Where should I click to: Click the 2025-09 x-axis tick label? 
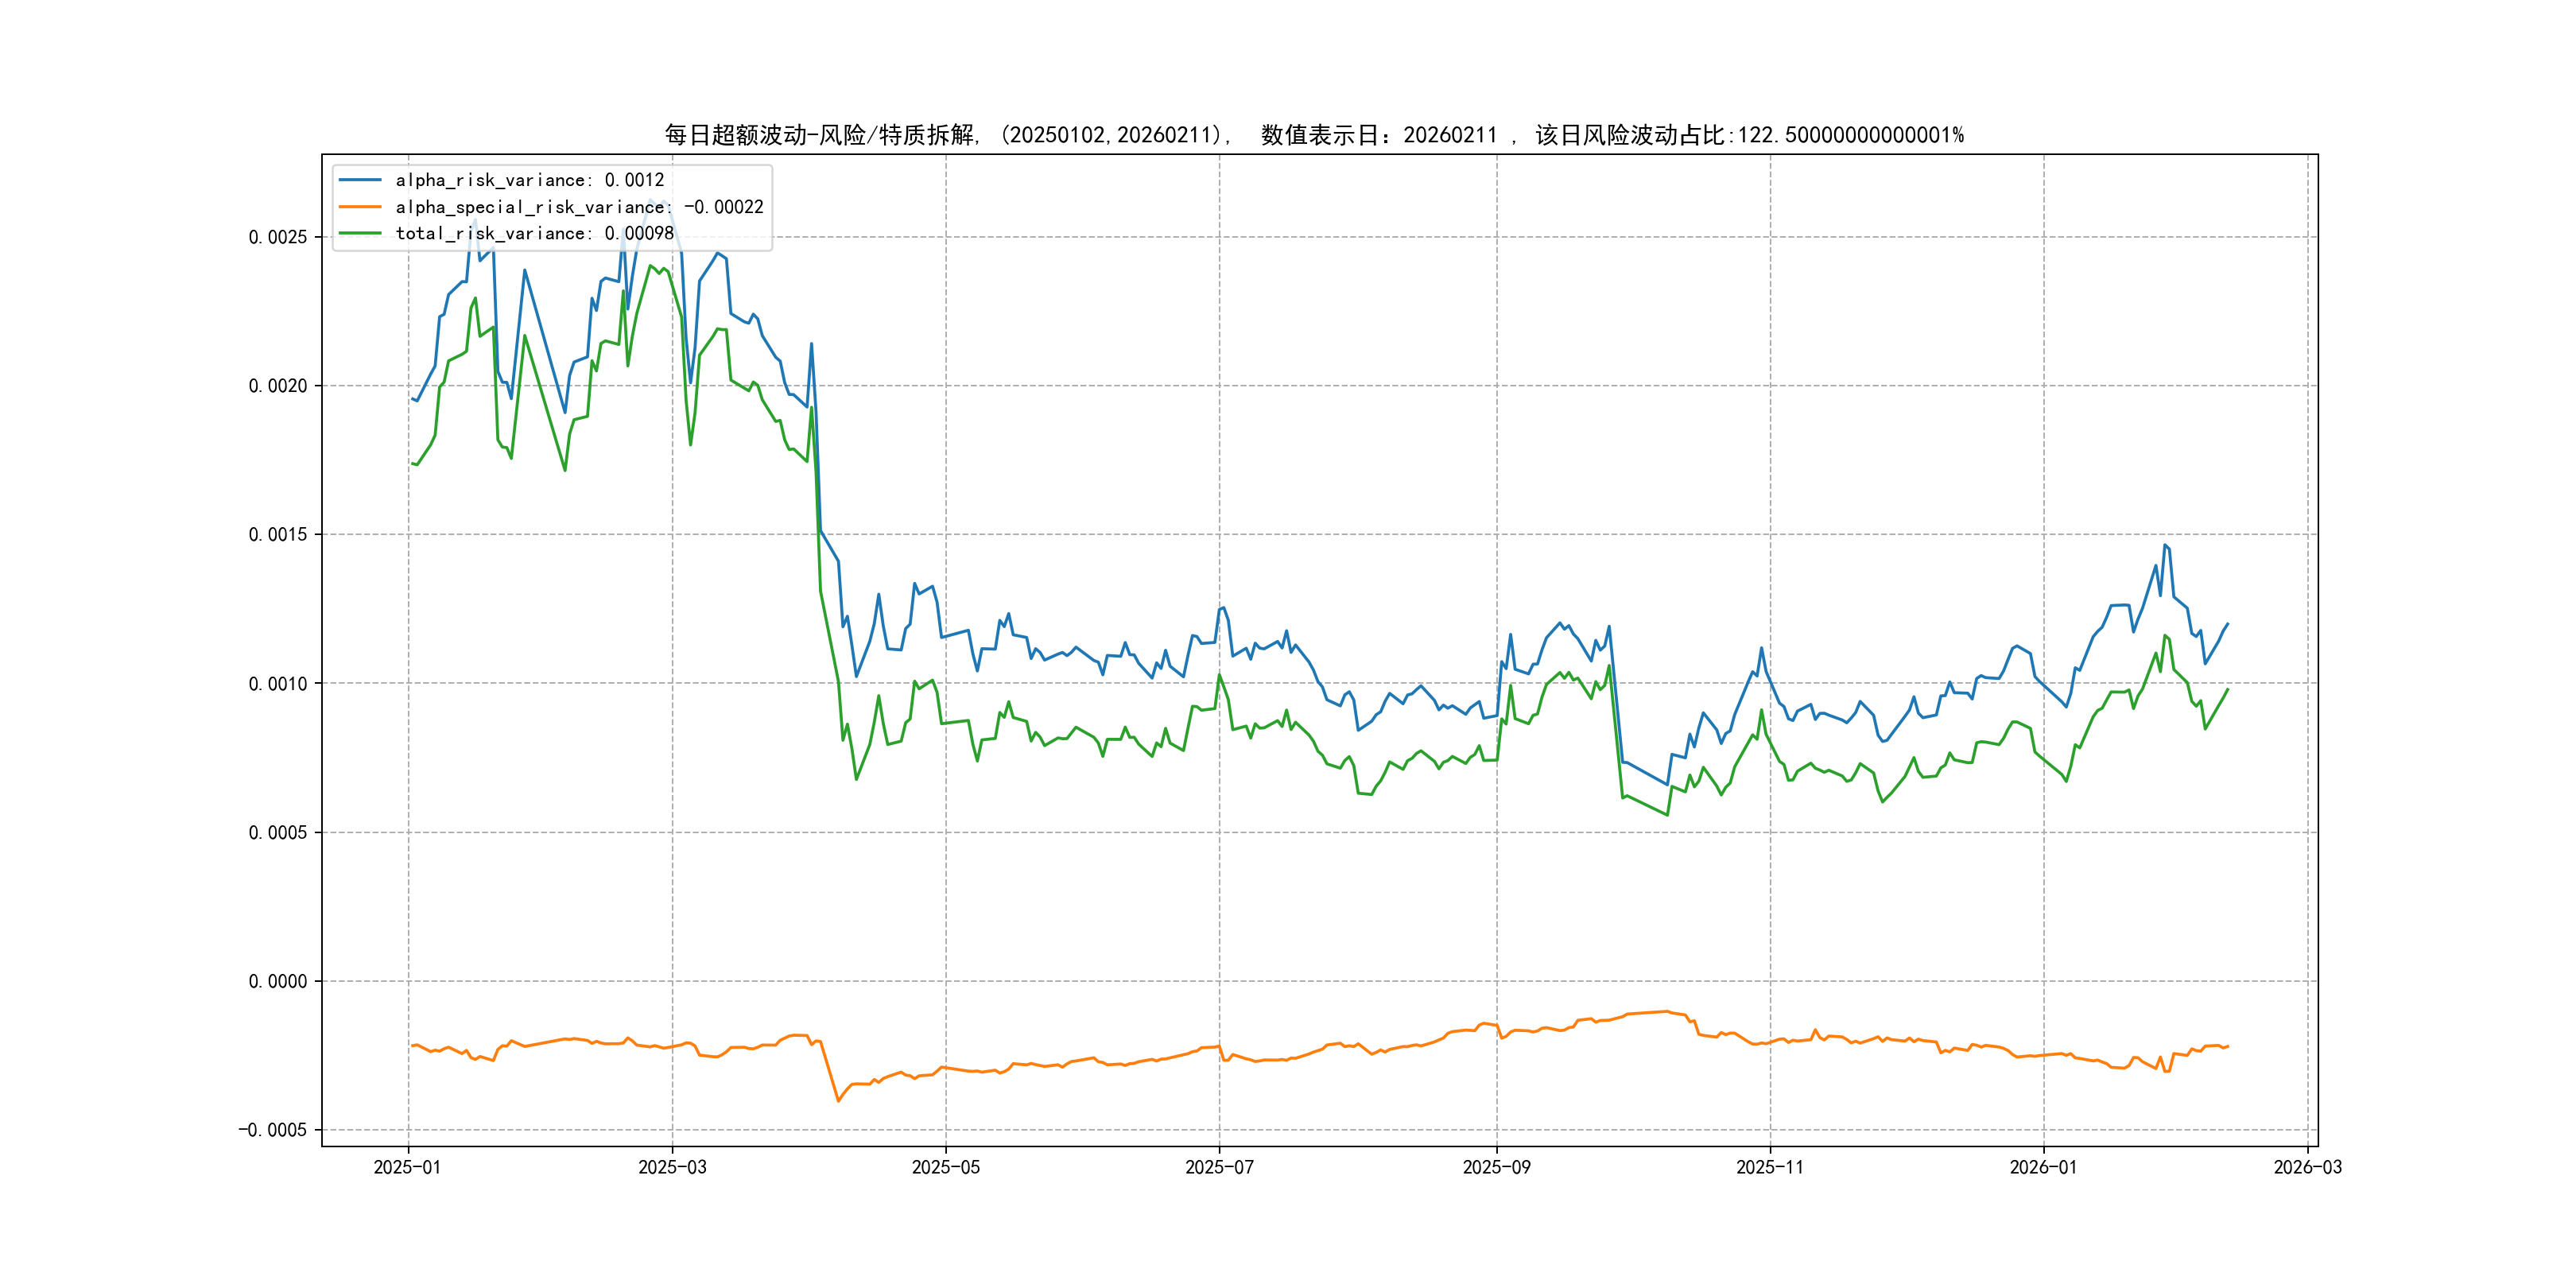(1496, 1167)
